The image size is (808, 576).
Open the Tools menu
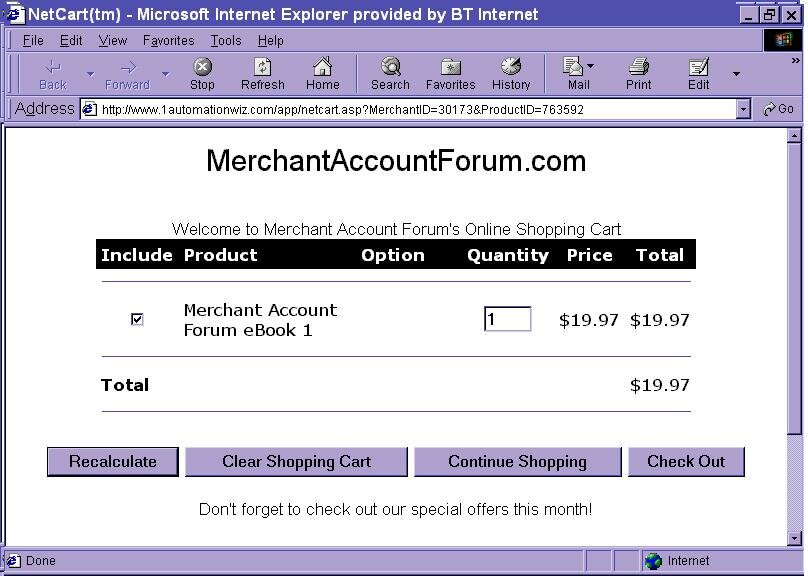pos(225,40)
